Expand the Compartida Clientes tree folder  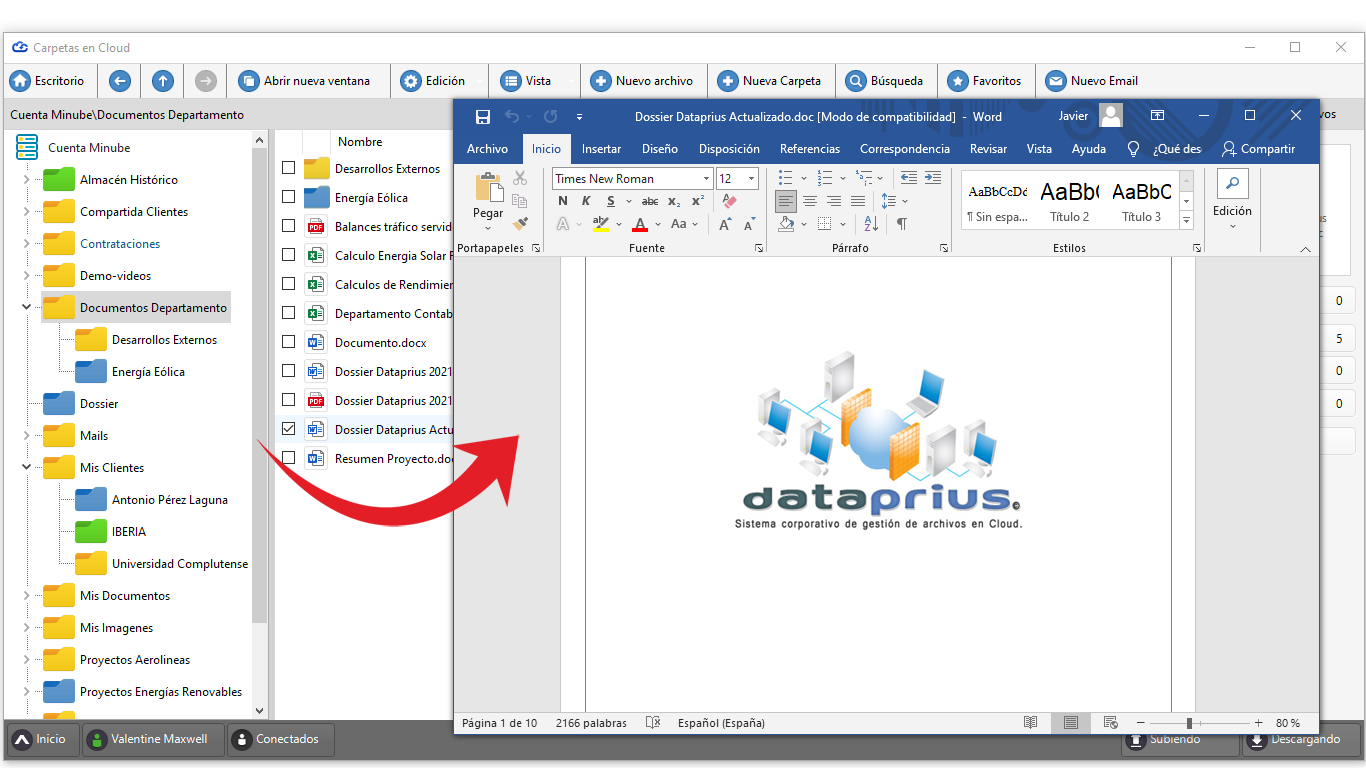point(26,212)
